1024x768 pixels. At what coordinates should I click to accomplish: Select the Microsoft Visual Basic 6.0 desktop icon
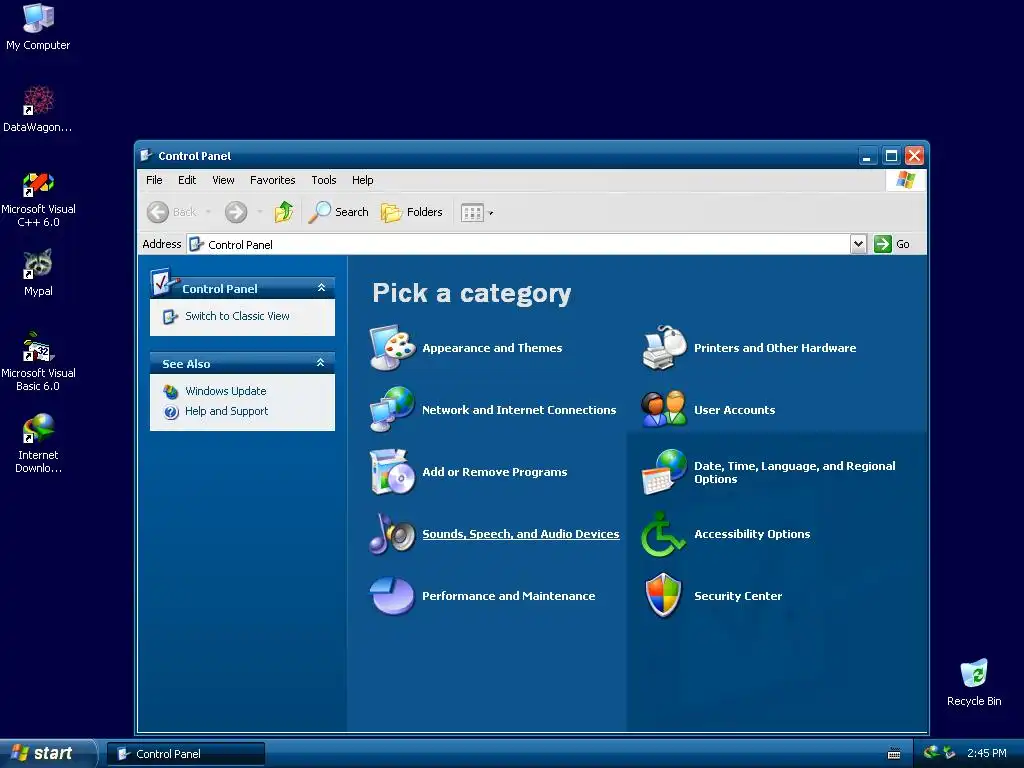pos(38,362)
